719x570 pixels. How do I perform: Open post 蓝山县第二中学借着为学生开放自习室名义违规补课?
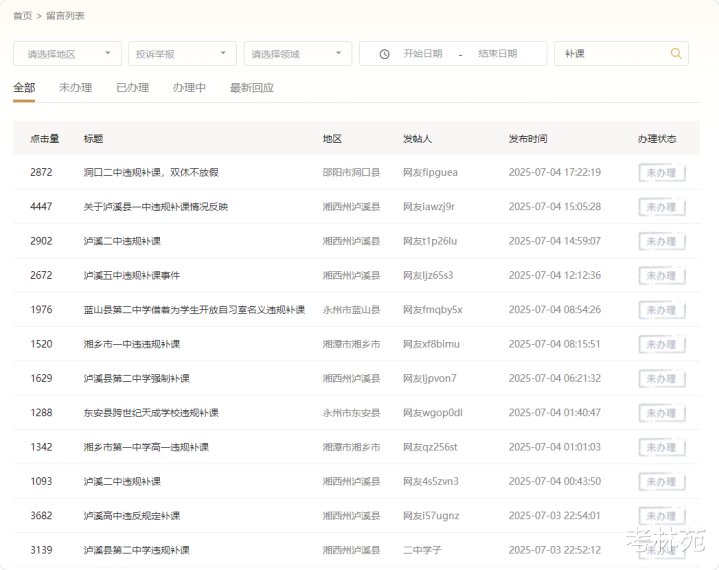pyautogui.click(x=194, y=310)
